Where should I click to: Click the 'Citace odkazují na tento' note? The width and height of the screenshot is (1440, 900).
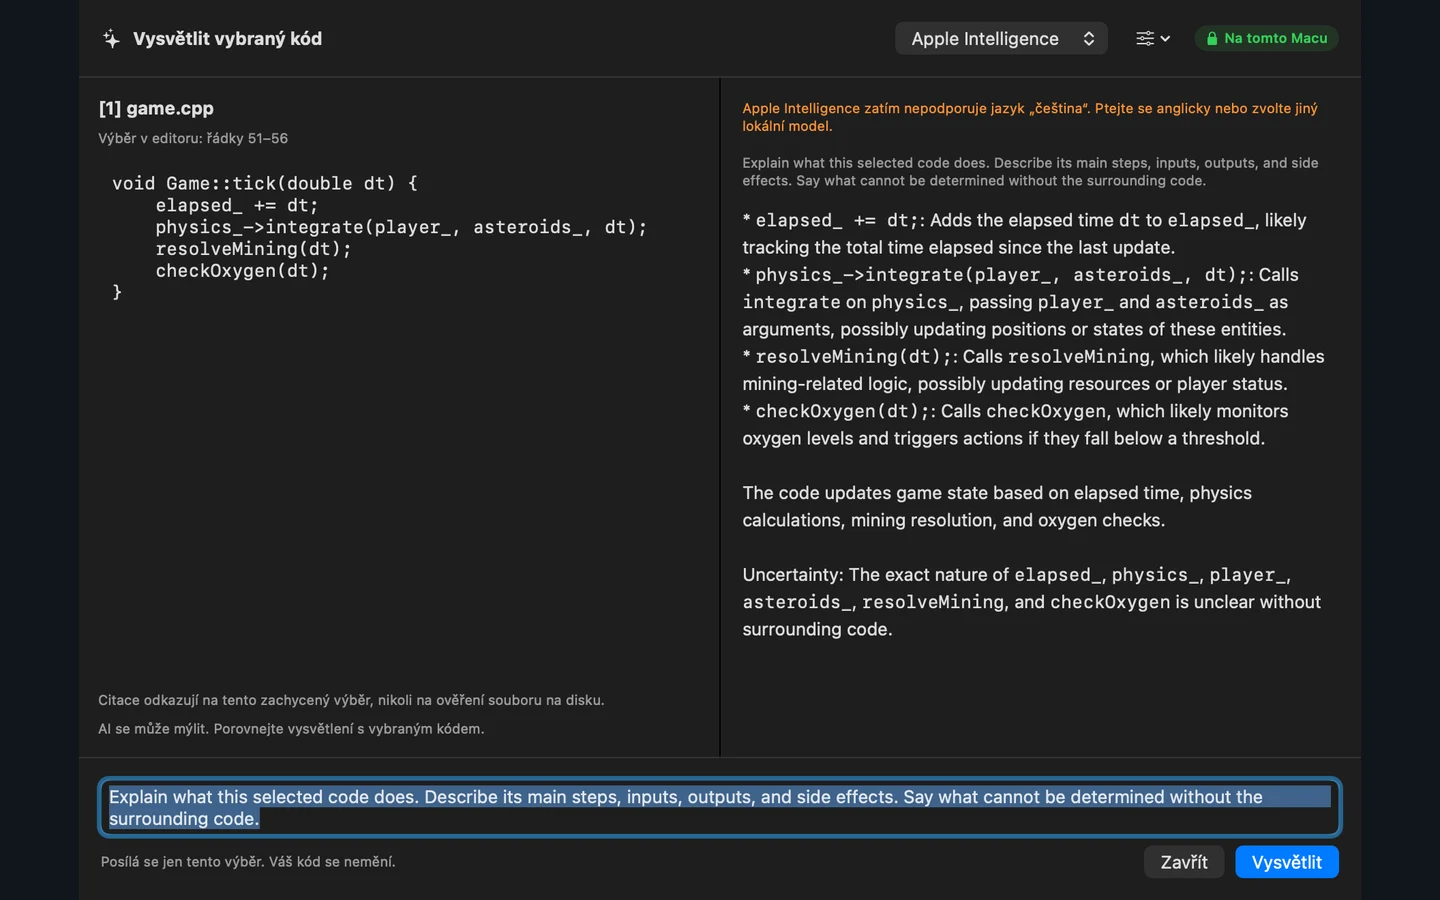(x=351, y=700)
